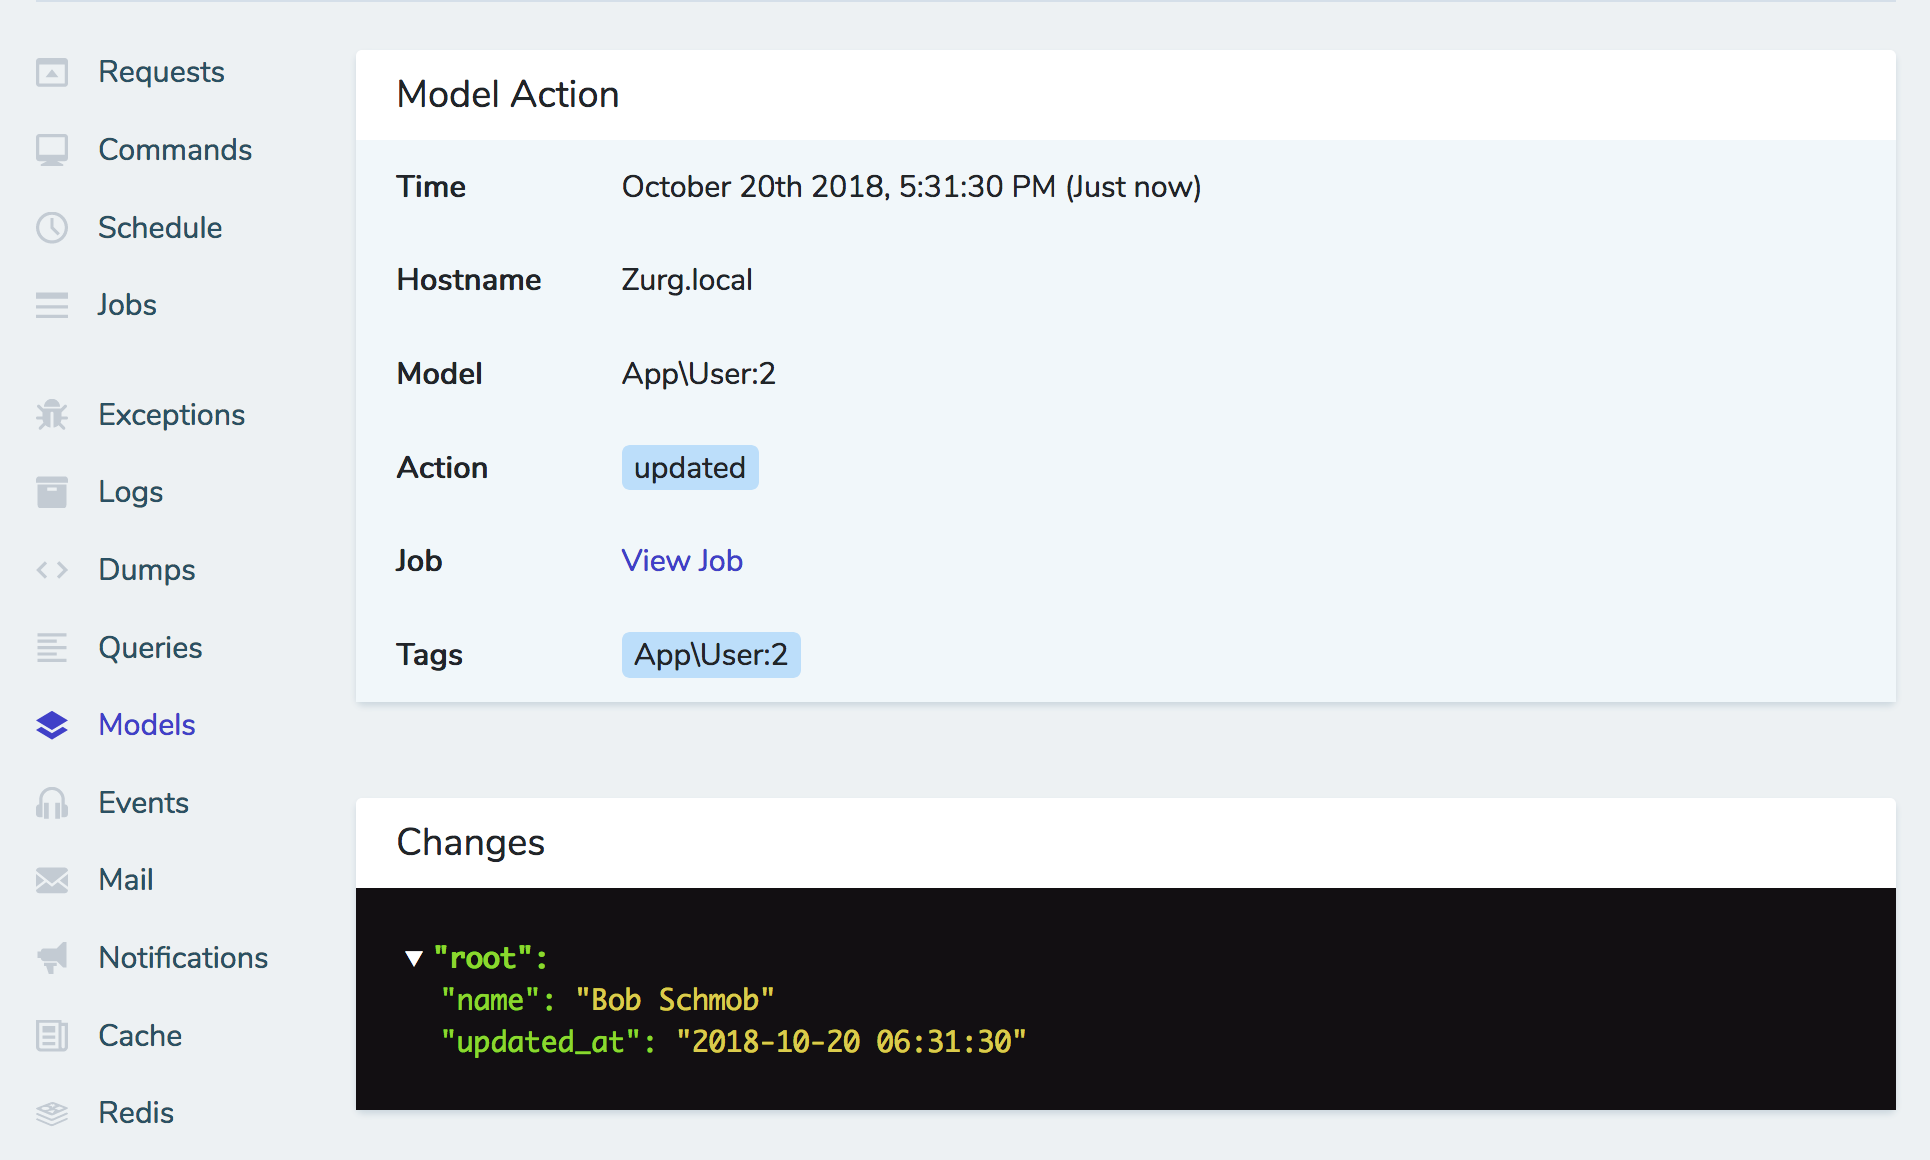The height and width of the screenshot is (1160, 1930).
Task: Click the Logs archive icon
Action: (51, 491)
